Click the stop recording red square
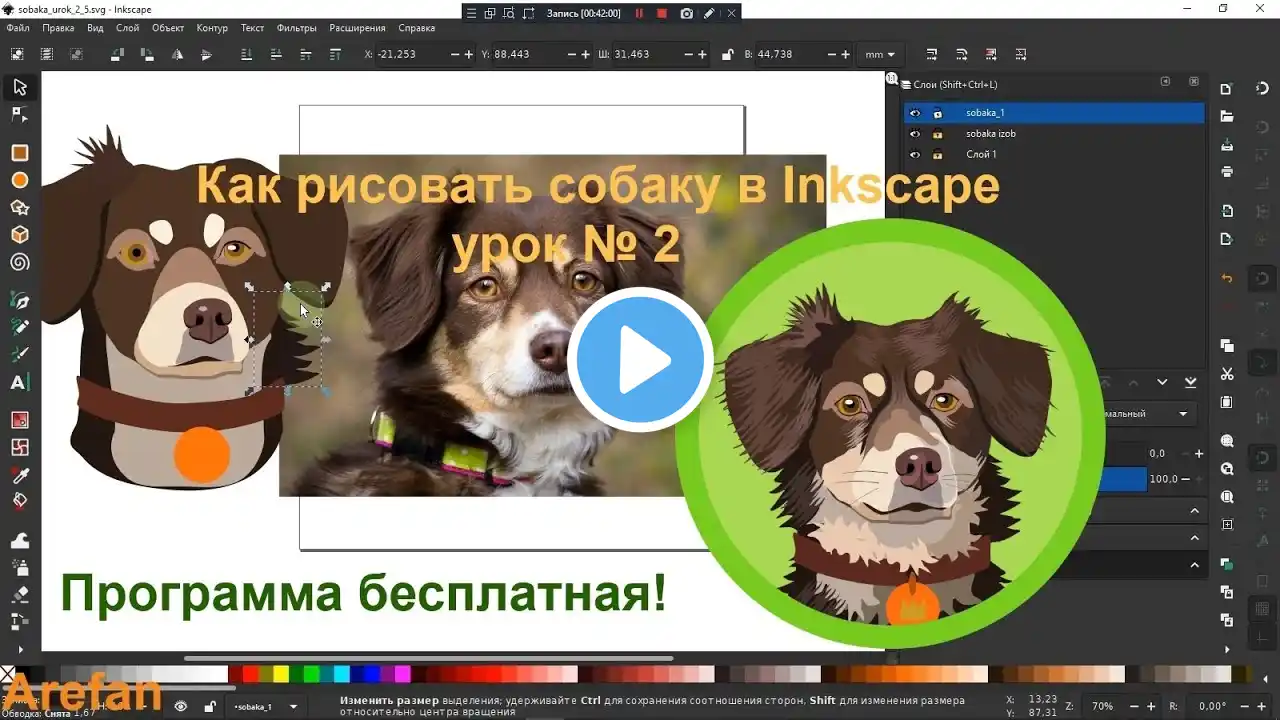 [662, 13]
